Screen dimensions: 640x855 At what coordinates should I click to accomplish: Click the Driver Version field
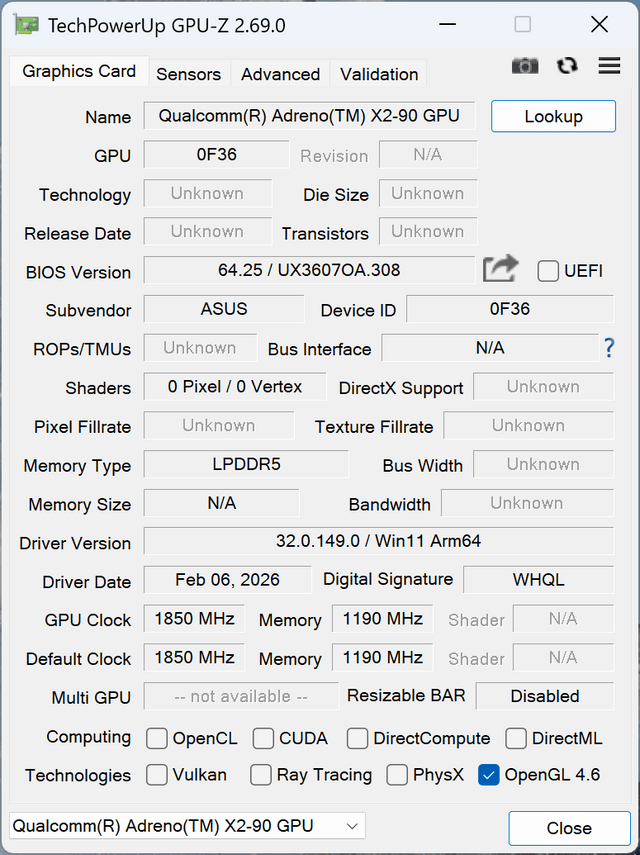[378, 541]
